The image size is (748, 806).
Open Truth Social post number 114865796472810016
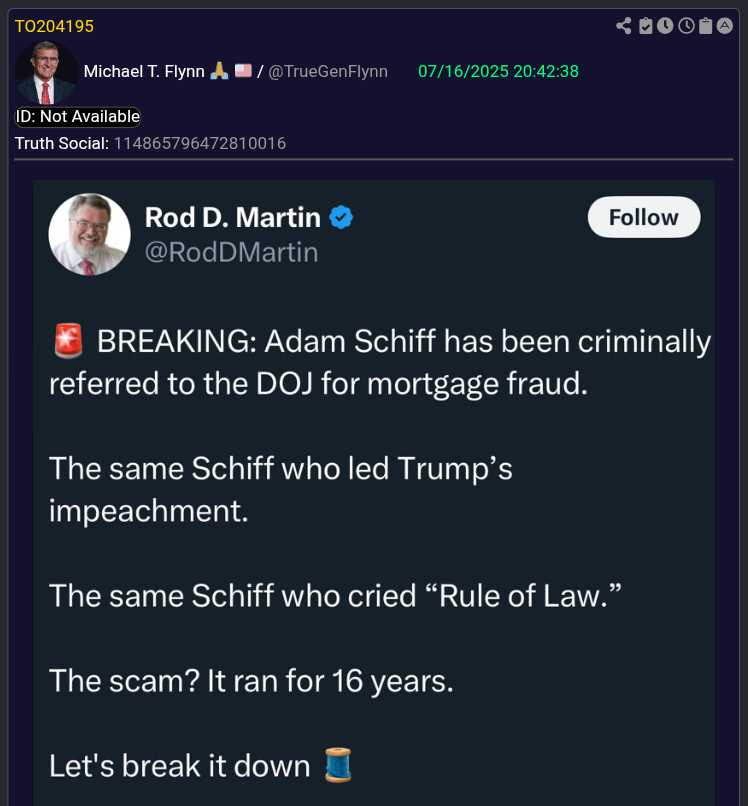(200, 143)
